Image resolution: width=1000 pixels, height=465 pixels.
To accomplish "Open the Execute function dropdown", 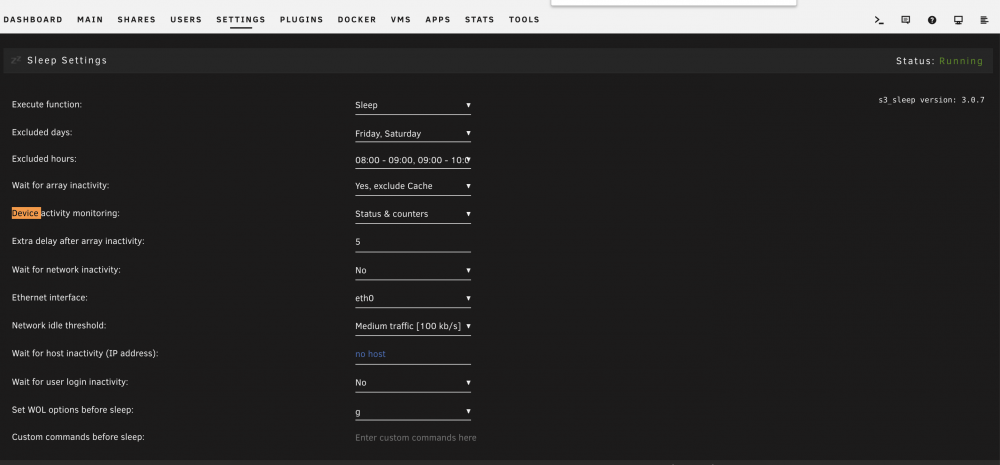I will coord(413,105).
